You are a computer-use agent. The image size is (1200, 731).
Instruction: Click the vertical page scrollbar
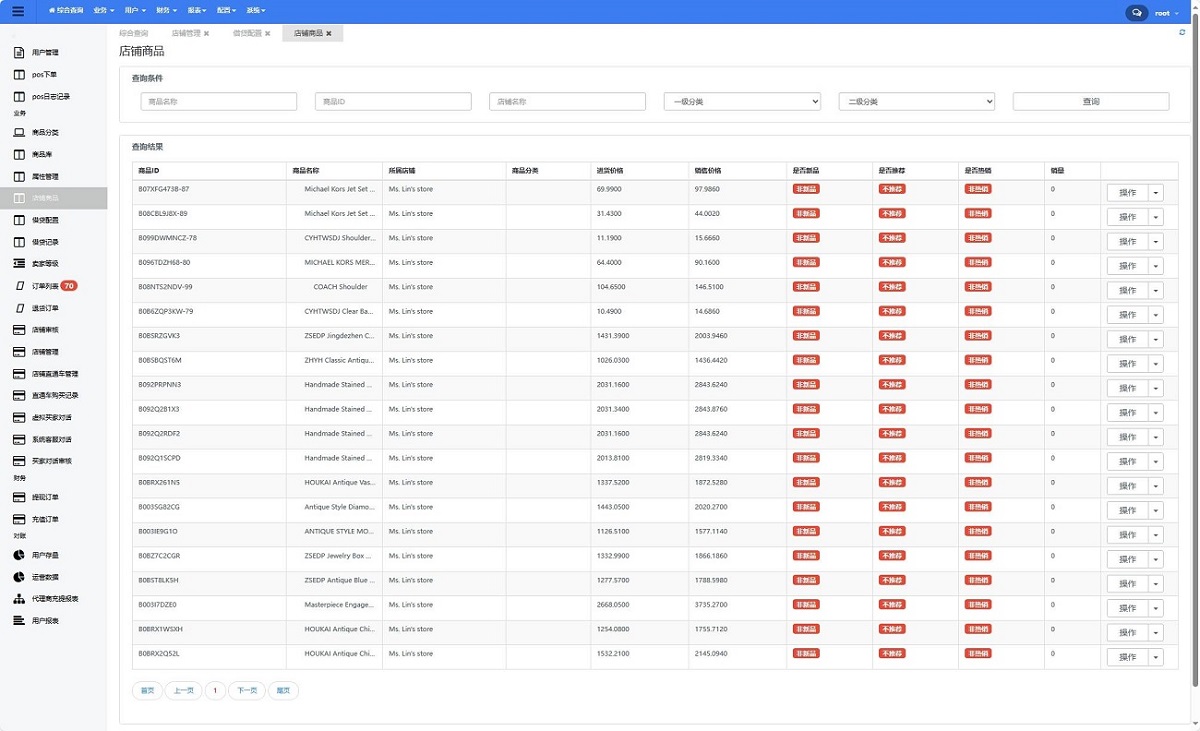pos(1195,350)
